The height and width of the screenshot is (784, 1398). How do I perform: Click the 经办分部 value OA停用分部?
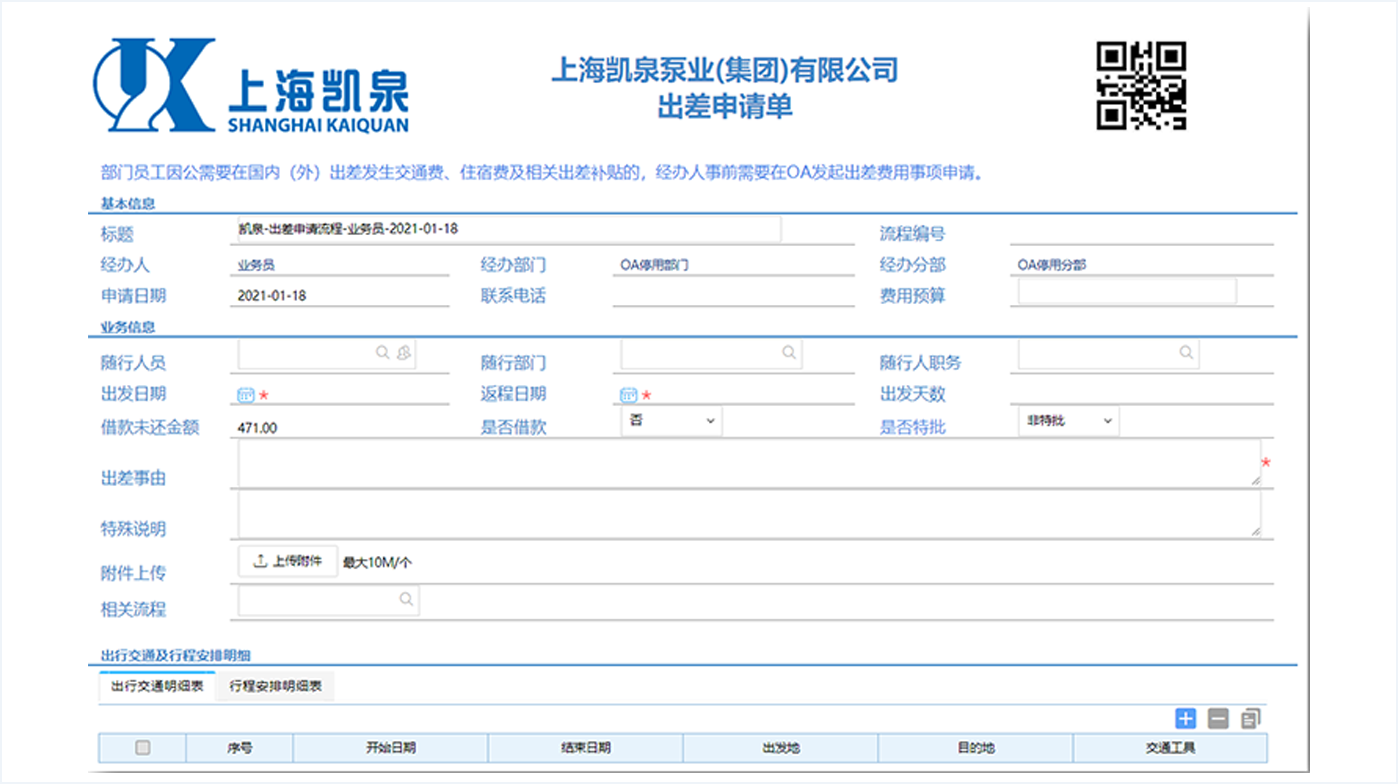point(1052,266)
